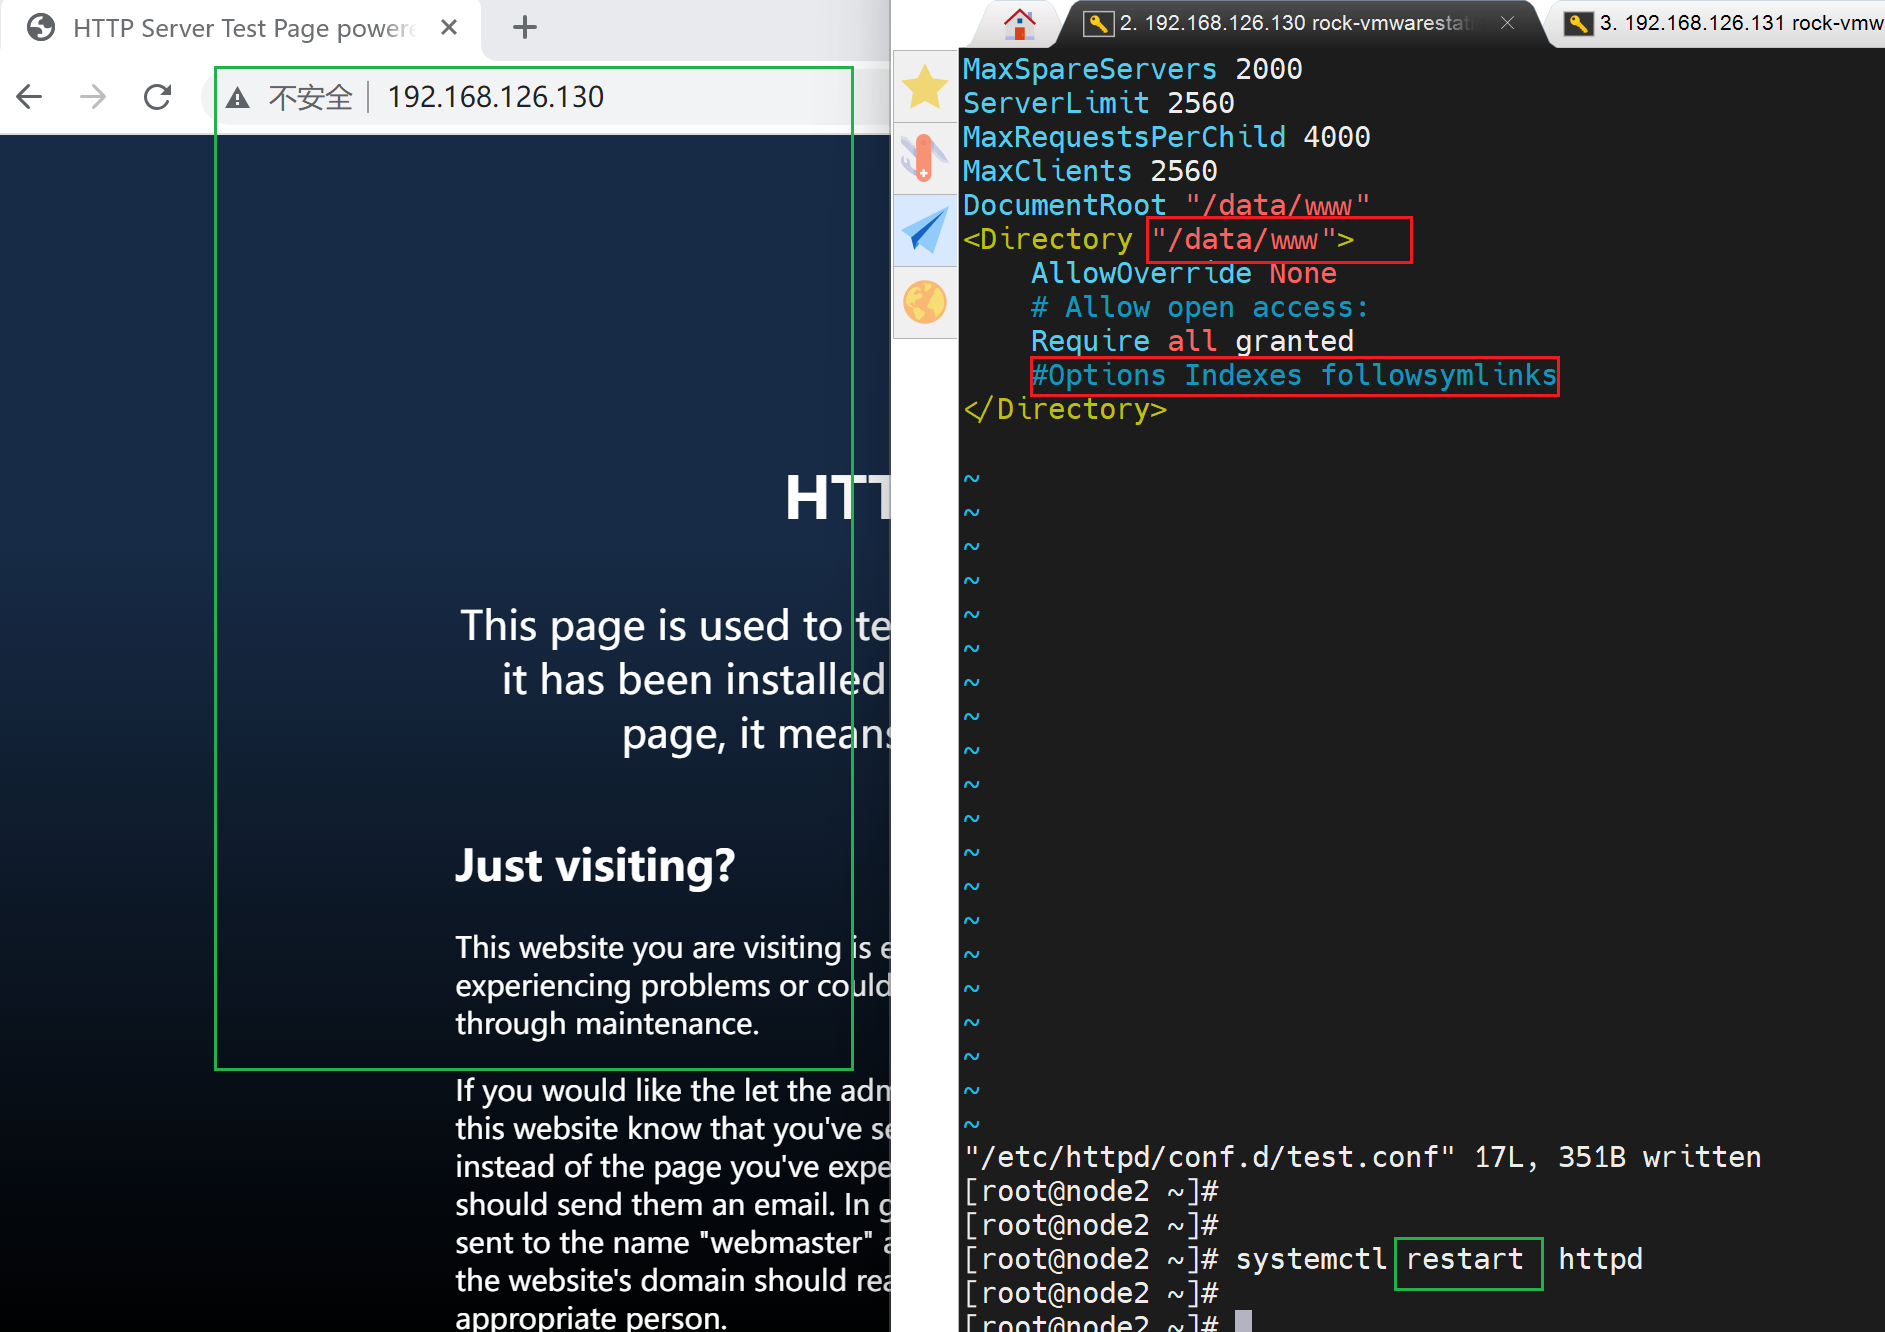Select the HTTP Server Test Page browser tab
Viewport: 1885px width, 1332px height.
[240, 28]
